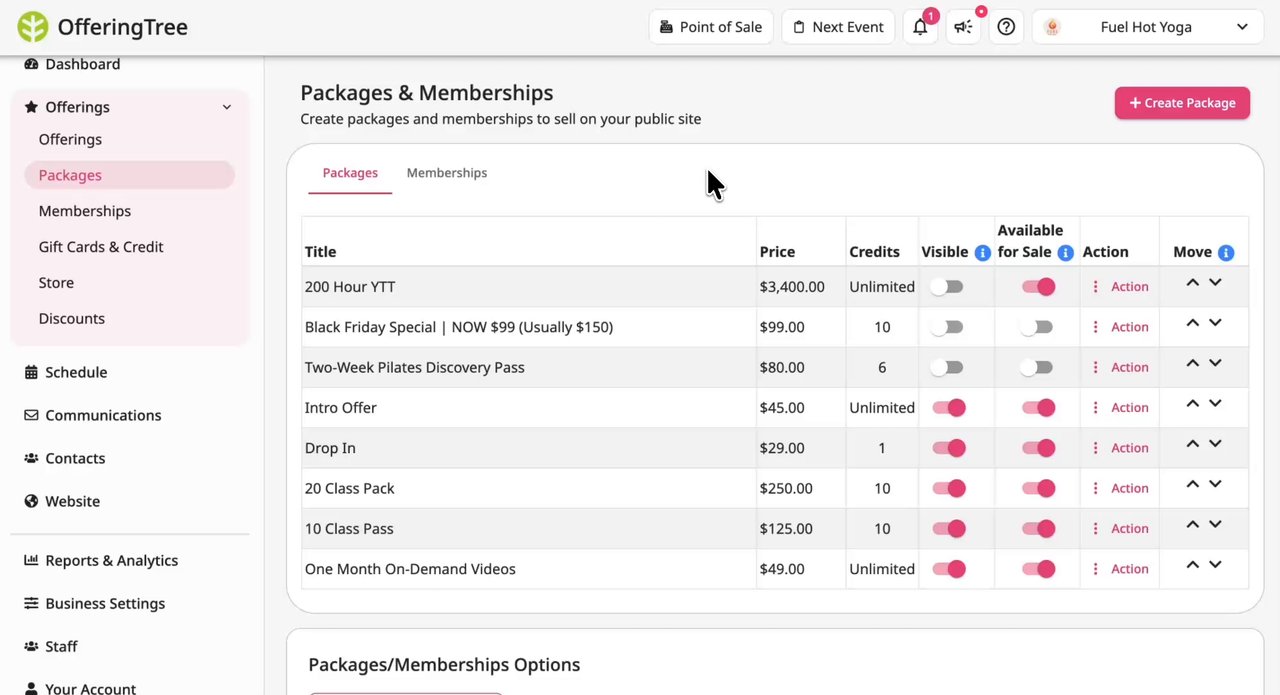Switch to the Memberships tab
The width and height of the screenshot is (1280, 695).
point(446,173)
